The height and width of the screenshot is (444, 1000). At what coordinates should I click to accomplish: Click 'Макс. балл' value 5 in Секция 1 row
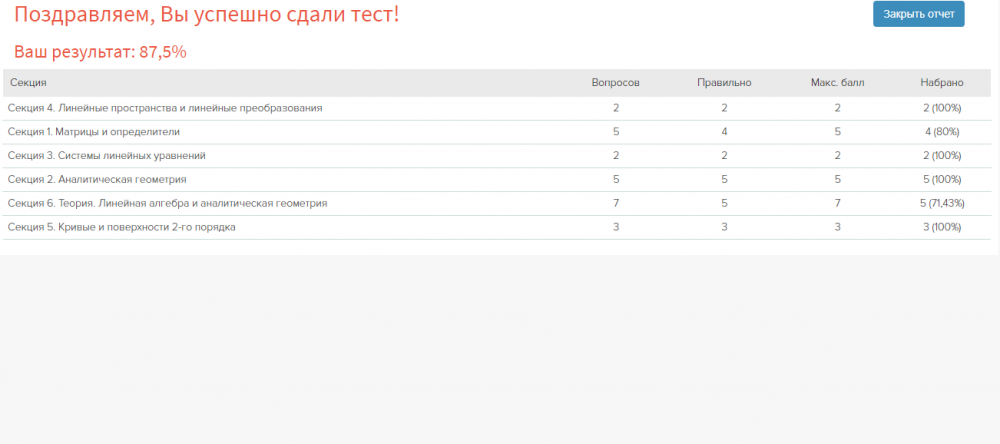[x=837, y=132]
